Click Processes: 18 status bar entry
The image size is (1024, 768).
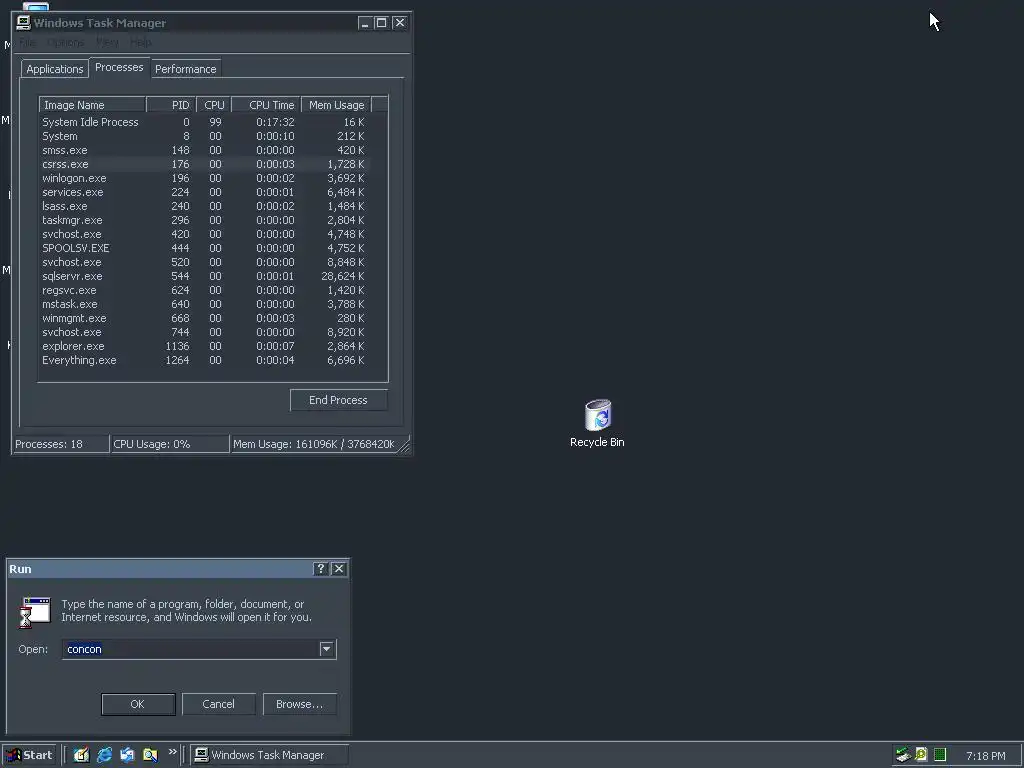click(61, 444)
